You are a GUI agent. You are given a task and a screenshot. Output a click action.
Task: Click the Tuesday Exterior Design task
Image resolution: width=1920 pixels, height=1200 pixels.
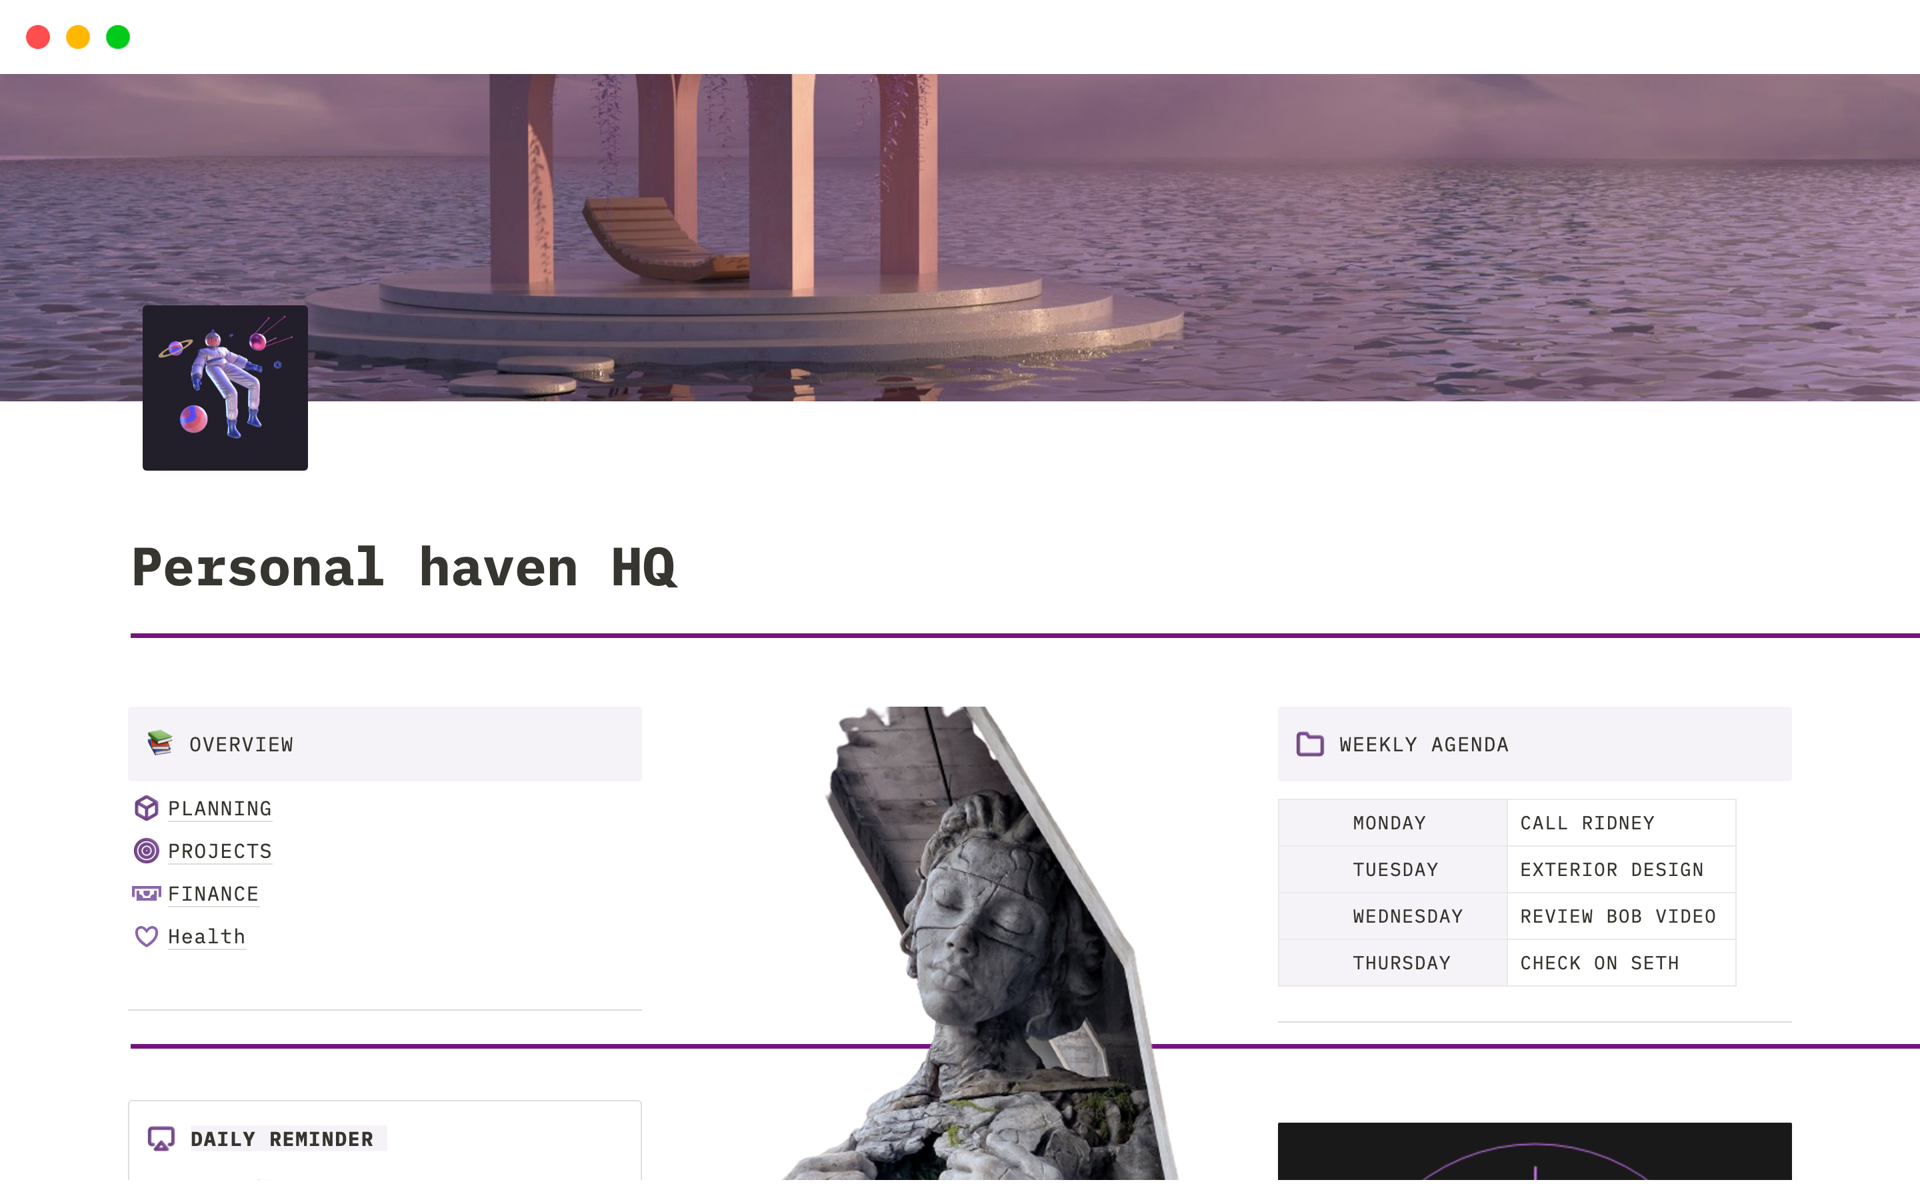pos(1612,870)
